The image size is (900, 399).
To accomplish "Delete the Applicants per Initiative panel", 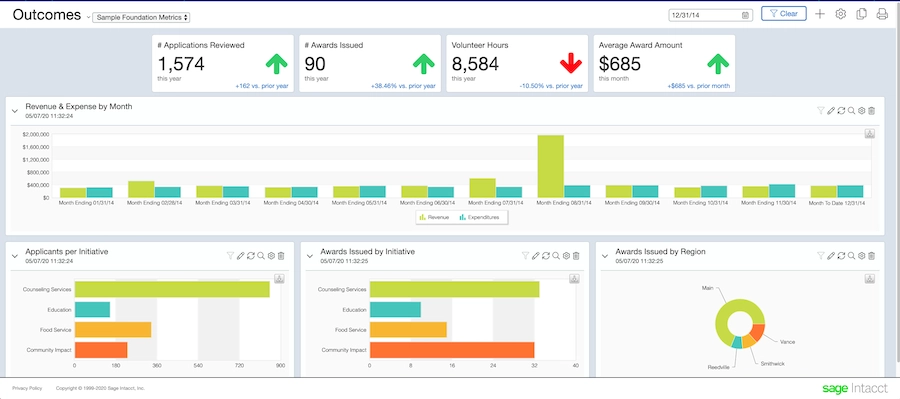I will coord(281,256).
